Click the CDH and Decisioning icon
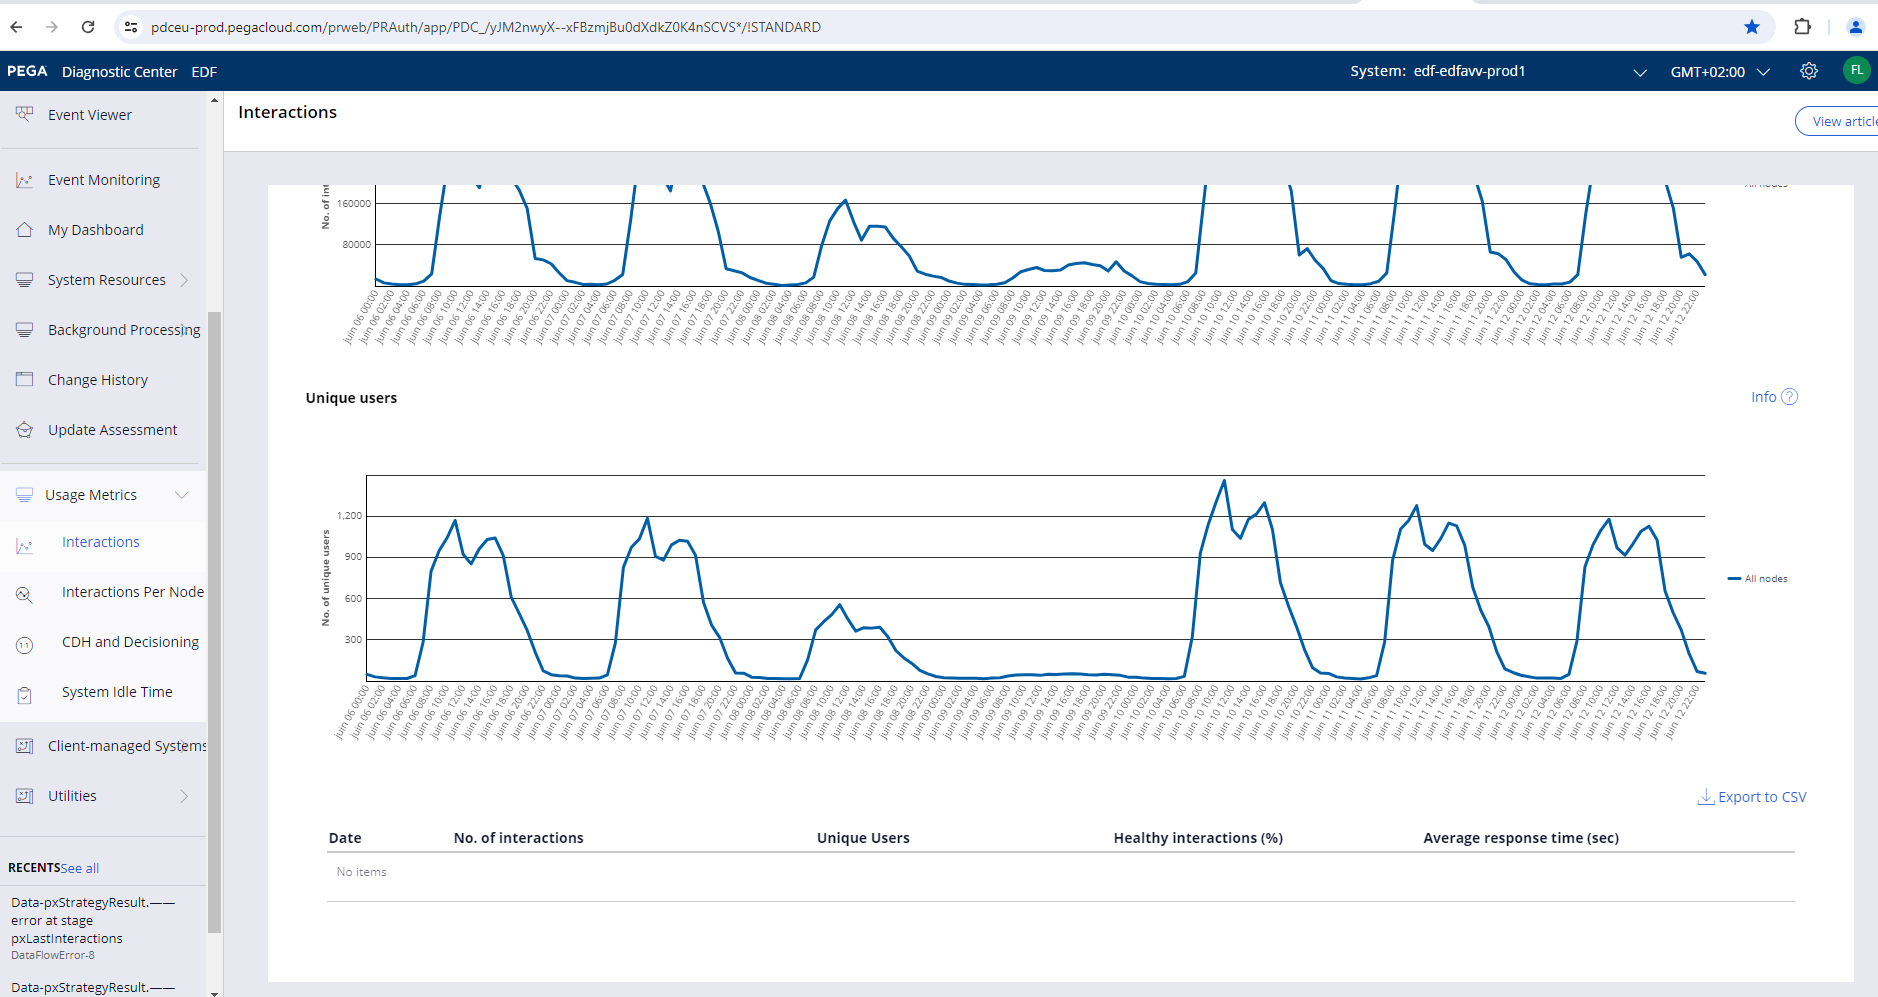 pos(25,646)
